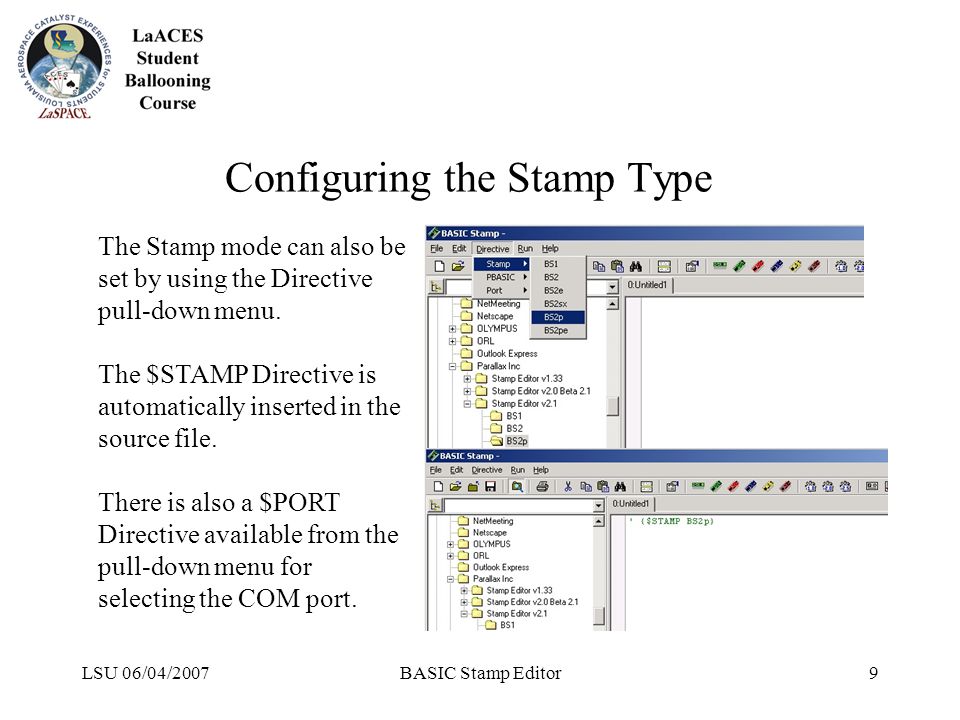This screenshot has height=720, width=960.
Task: Click Open folder icon in lower BASIC Stamp window
Action: tap(455, 487)
